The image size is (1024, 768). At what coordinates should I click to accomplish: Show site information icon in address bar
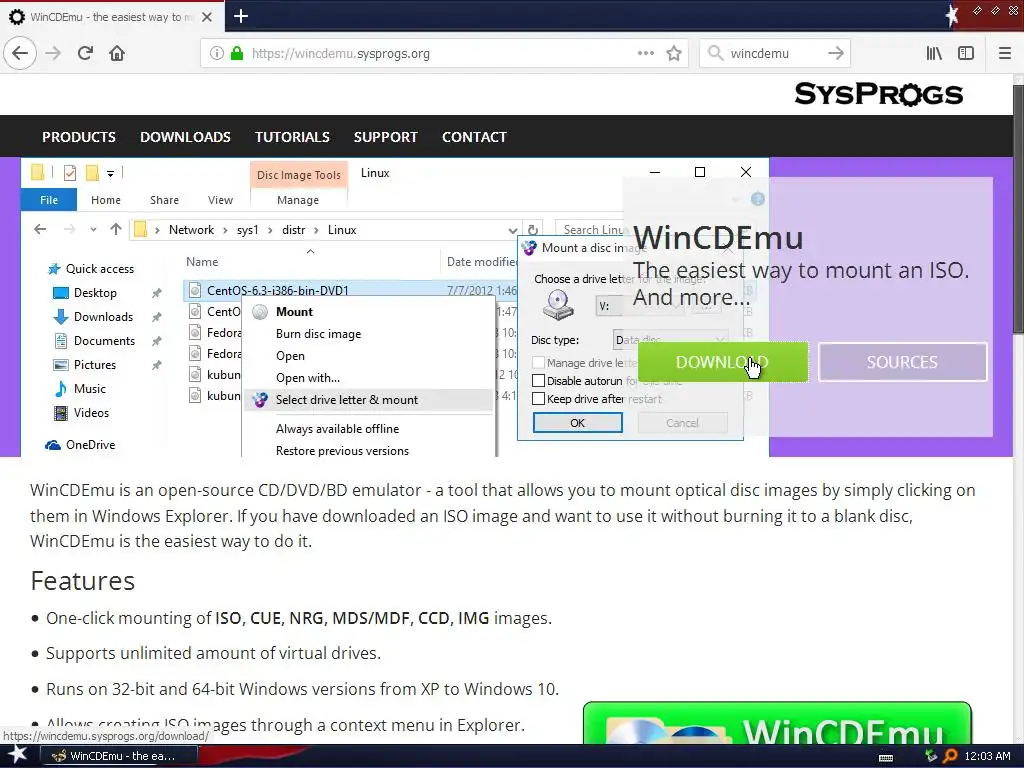(216, 54)
